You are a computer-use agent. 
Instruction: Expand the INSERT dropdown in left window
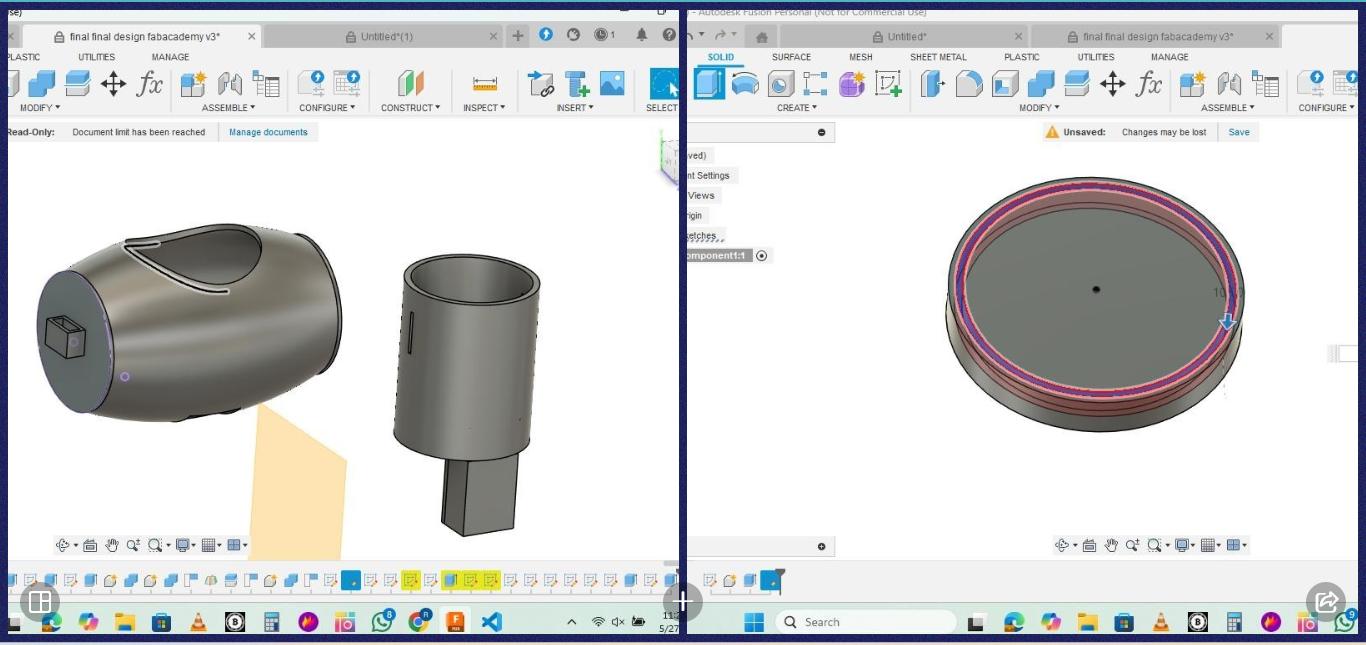pyautogui.click(x=575, y=107)
